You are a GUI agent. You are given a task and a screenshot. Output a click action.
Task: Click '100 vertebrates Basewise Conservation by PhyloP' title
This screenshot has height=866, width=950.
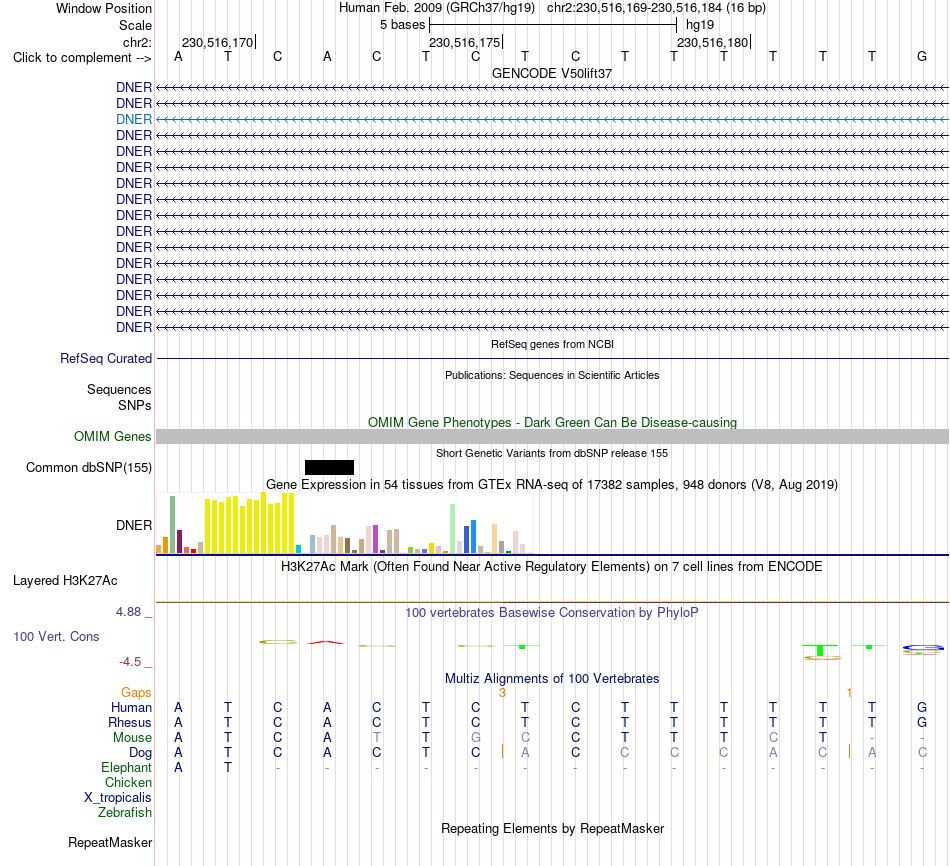click(552, 613)
